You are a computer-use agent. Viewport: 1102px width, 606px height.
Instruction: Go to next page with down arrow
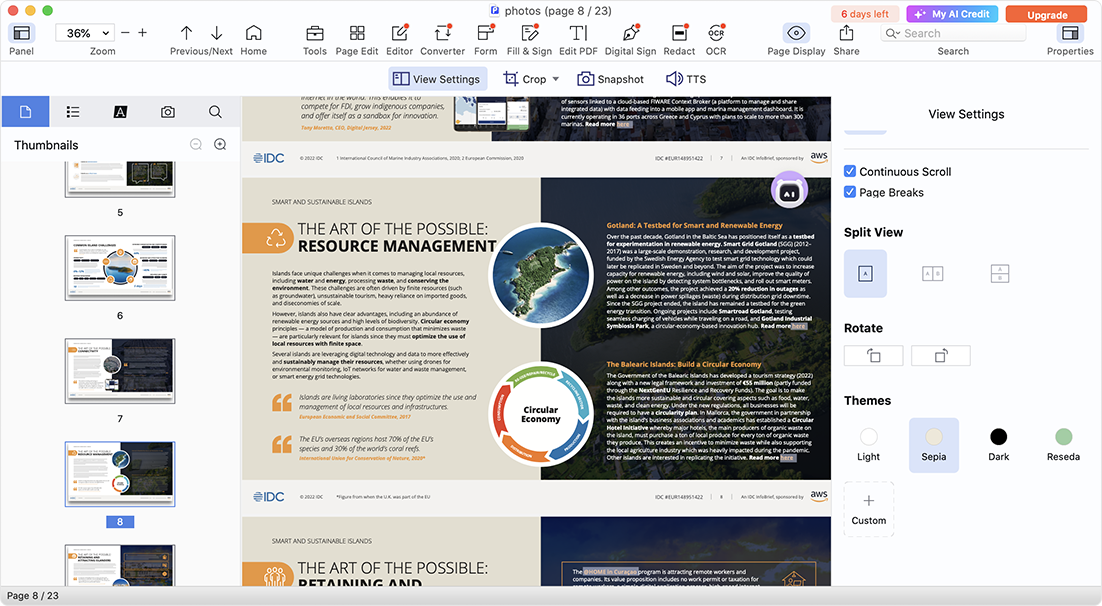tap(216, 33)
